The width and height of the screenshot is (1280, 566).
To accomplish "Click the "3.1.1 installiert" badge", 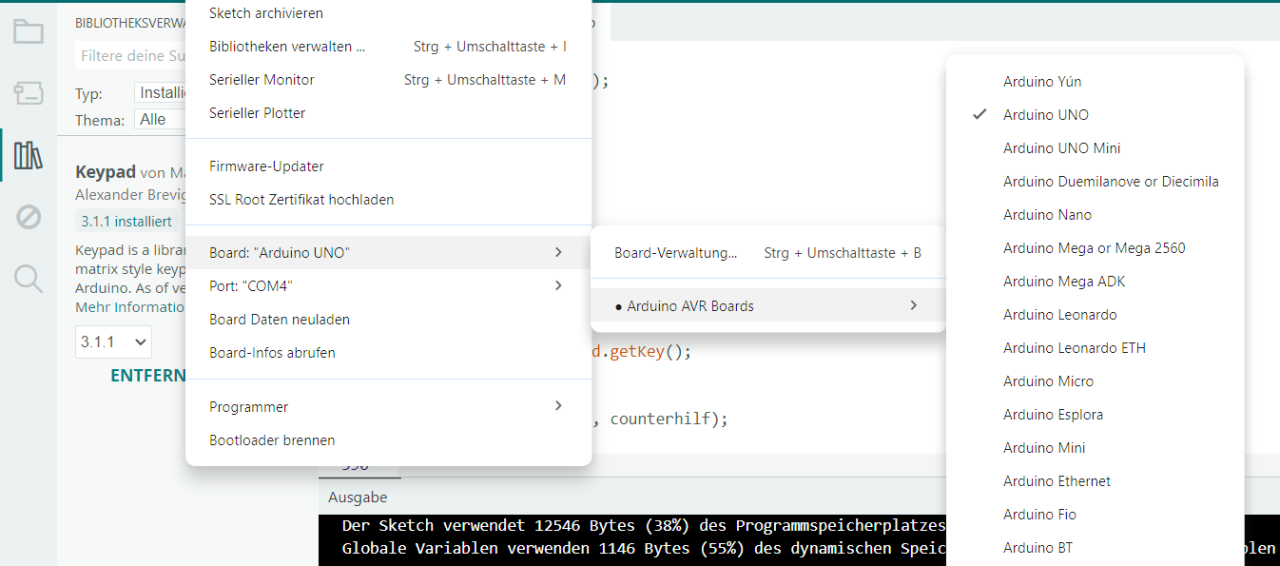I will pyautogui.click(x=126, y=221).
